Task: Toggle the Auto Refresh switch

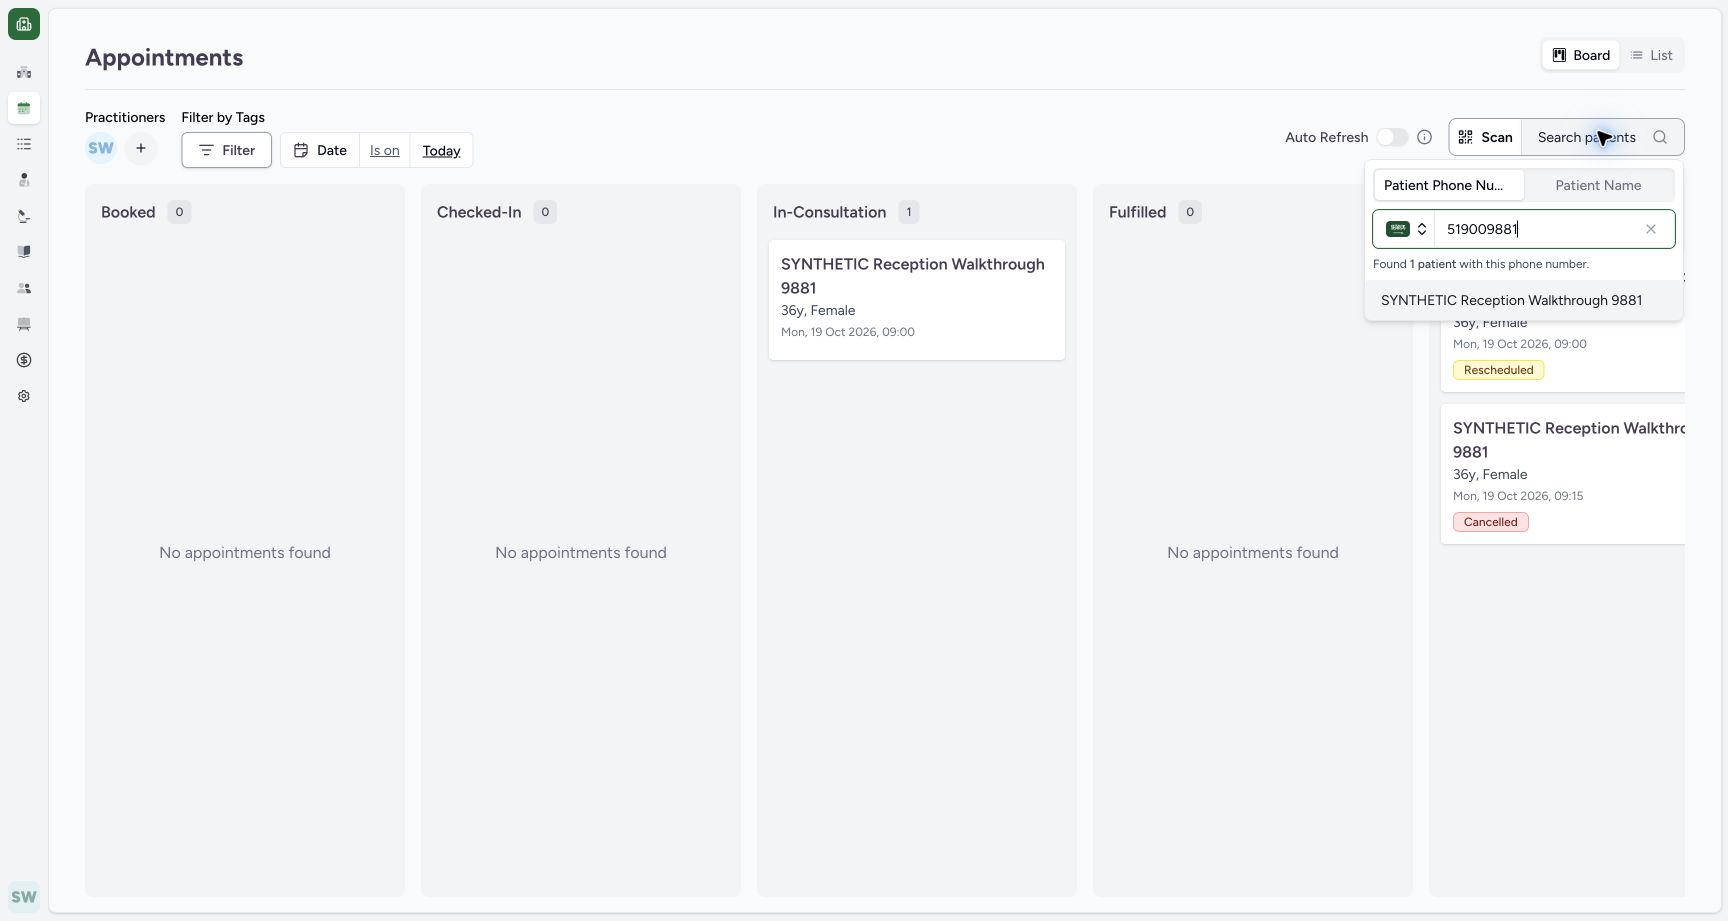Action: [1392, 137]
